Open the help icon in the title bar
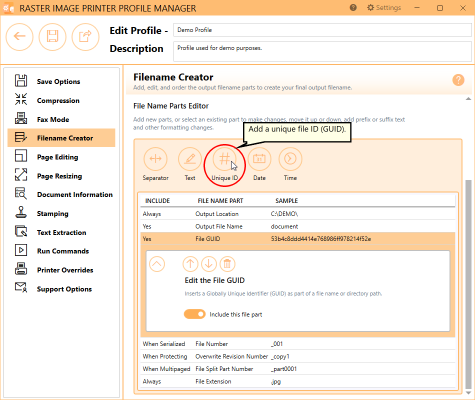 click(353, 8)
